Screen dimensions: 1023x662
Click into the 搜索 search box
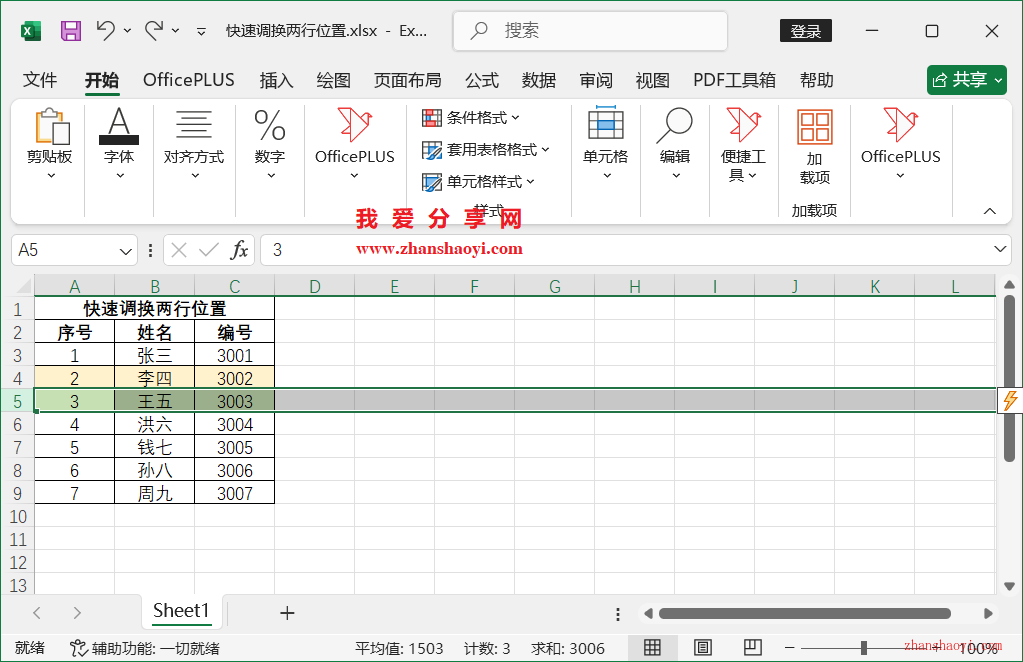pyautogui.click(x=590, y=31)
